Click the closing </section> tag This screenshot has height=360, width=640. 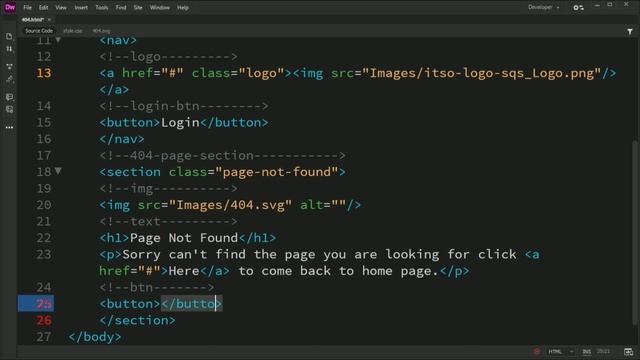[138, 320]
